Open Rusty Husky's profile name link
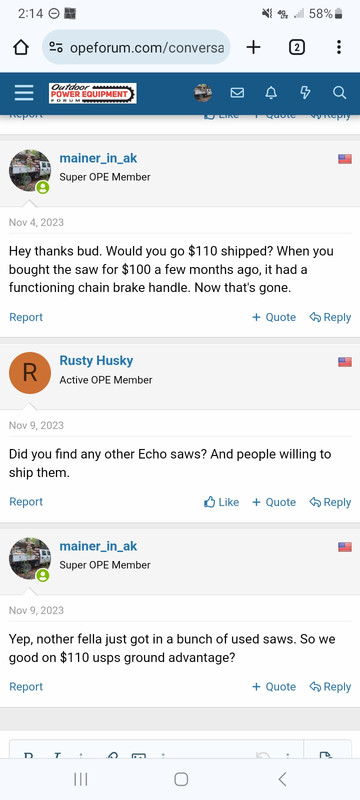This screenshot has width=360, height=800. (x=96, y=361)
